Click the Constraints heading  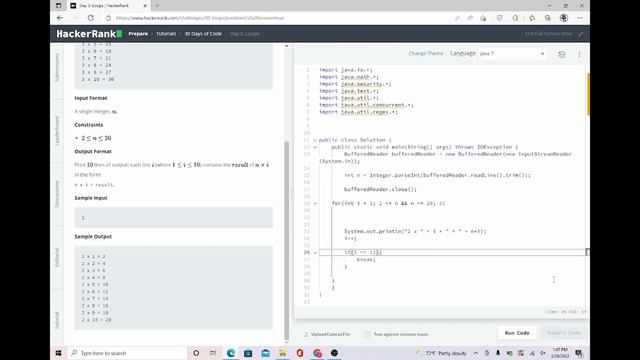[89, 125]
